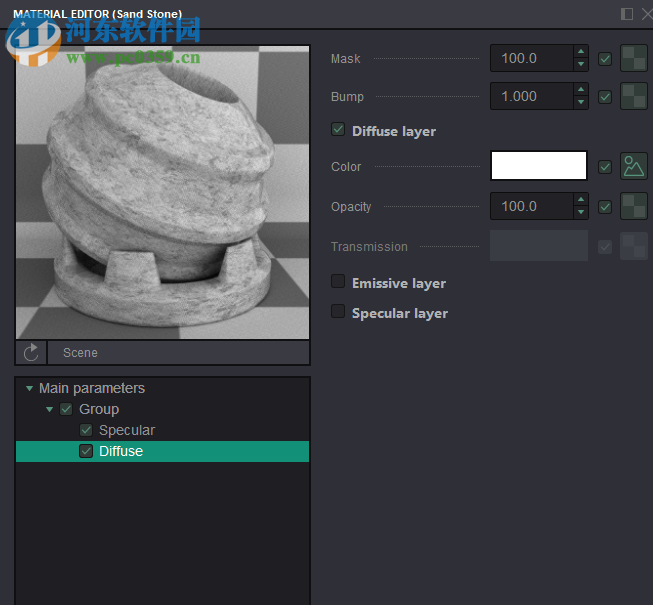Increase the Bump value with up arrow
This screenshot has height=605, width=653.
coord(581,90)
